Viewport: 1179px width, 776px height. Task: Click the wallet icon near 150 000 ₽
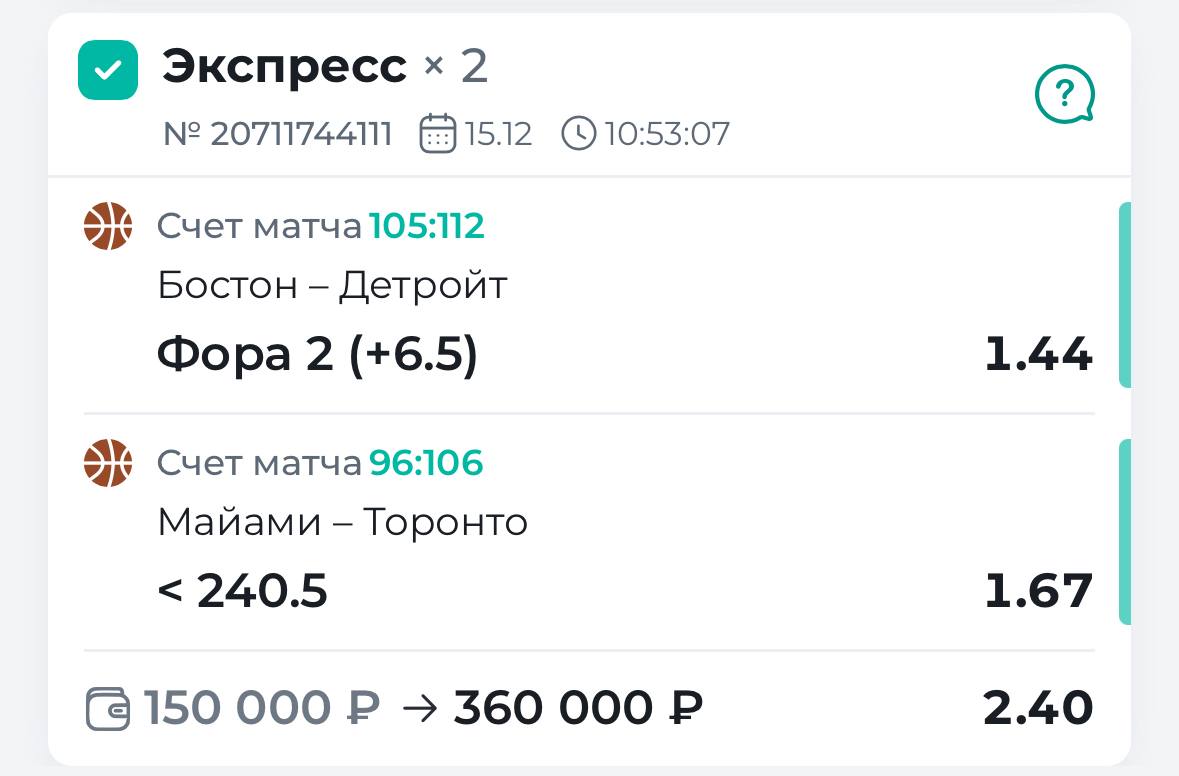(x=108, y=709)
